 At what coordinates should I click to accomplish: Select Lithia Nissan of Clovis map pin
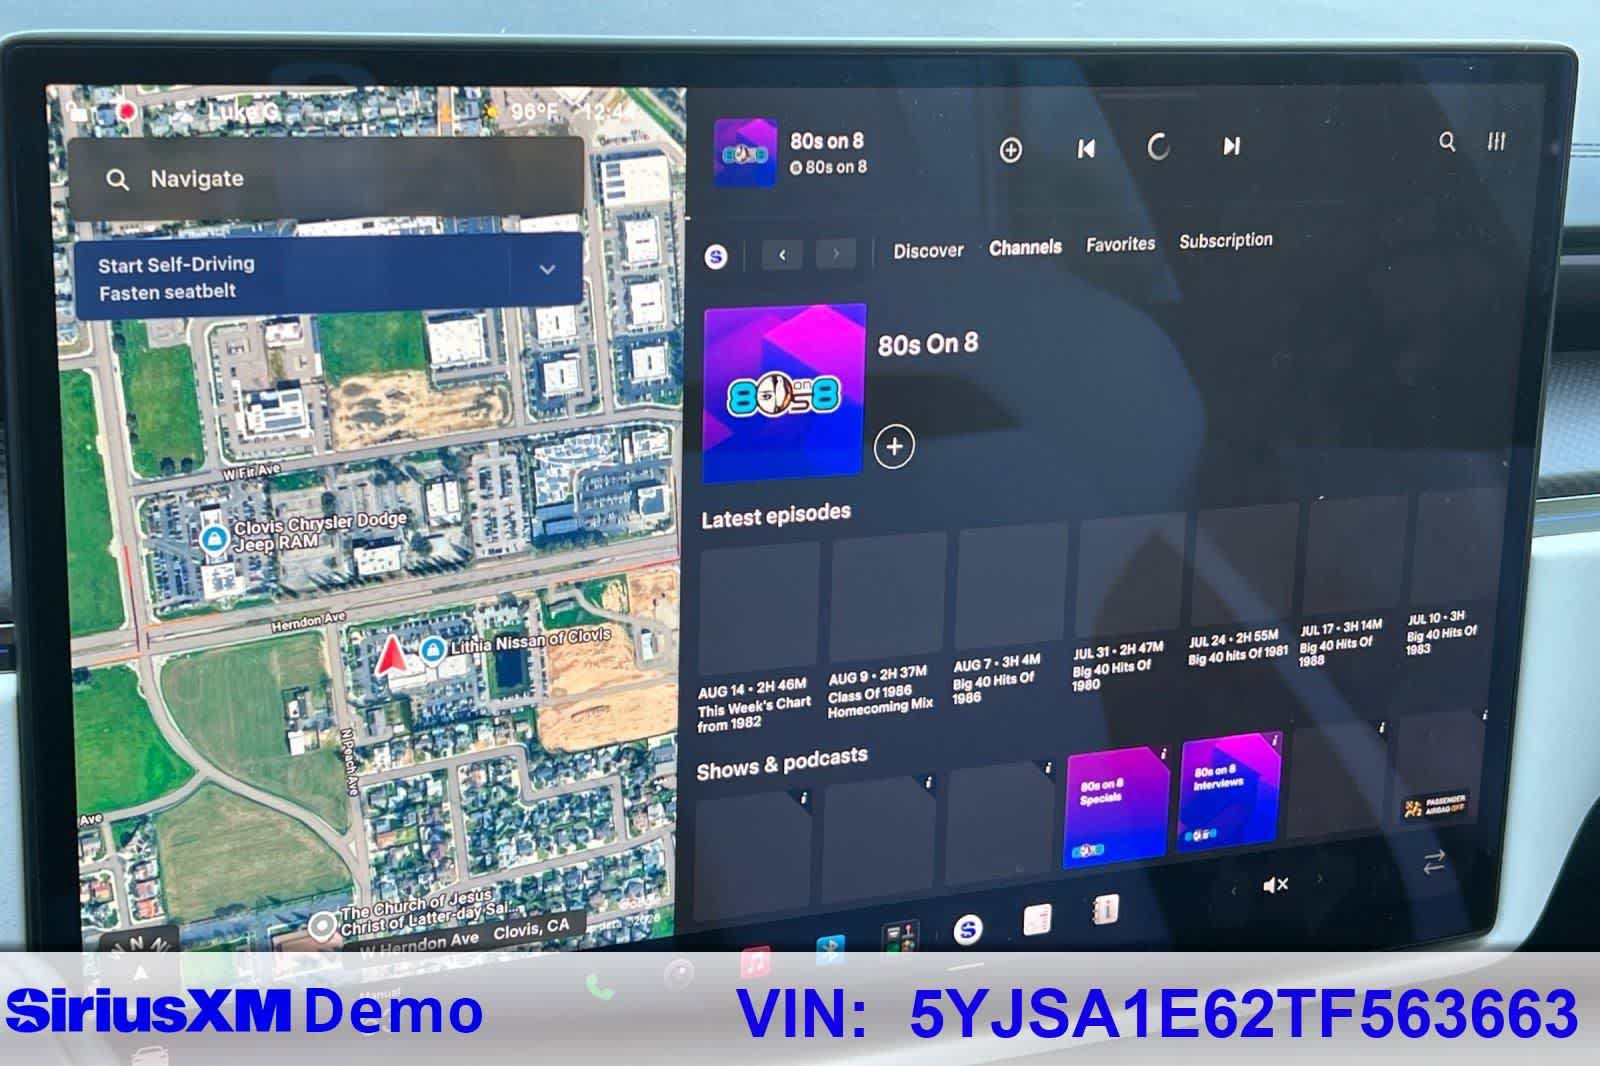point(432,651)
